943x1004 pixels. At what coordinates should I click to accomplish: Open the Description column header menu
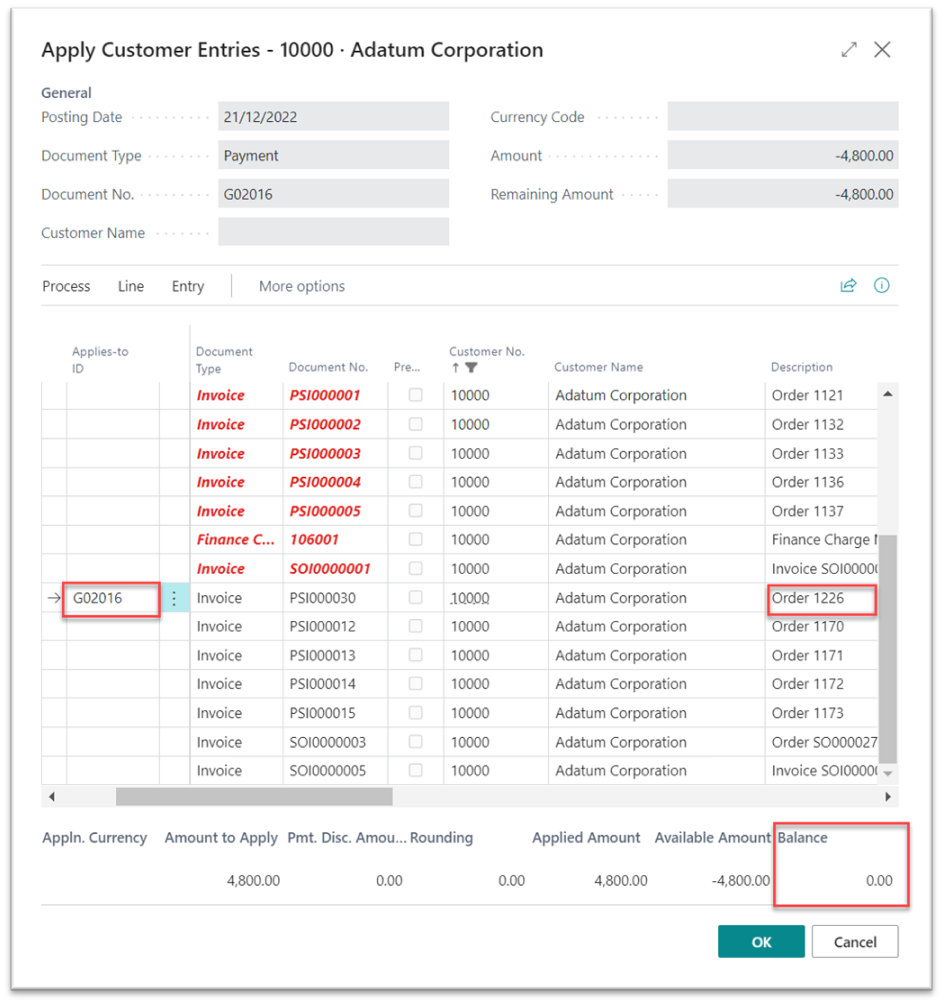coord(801,367)
